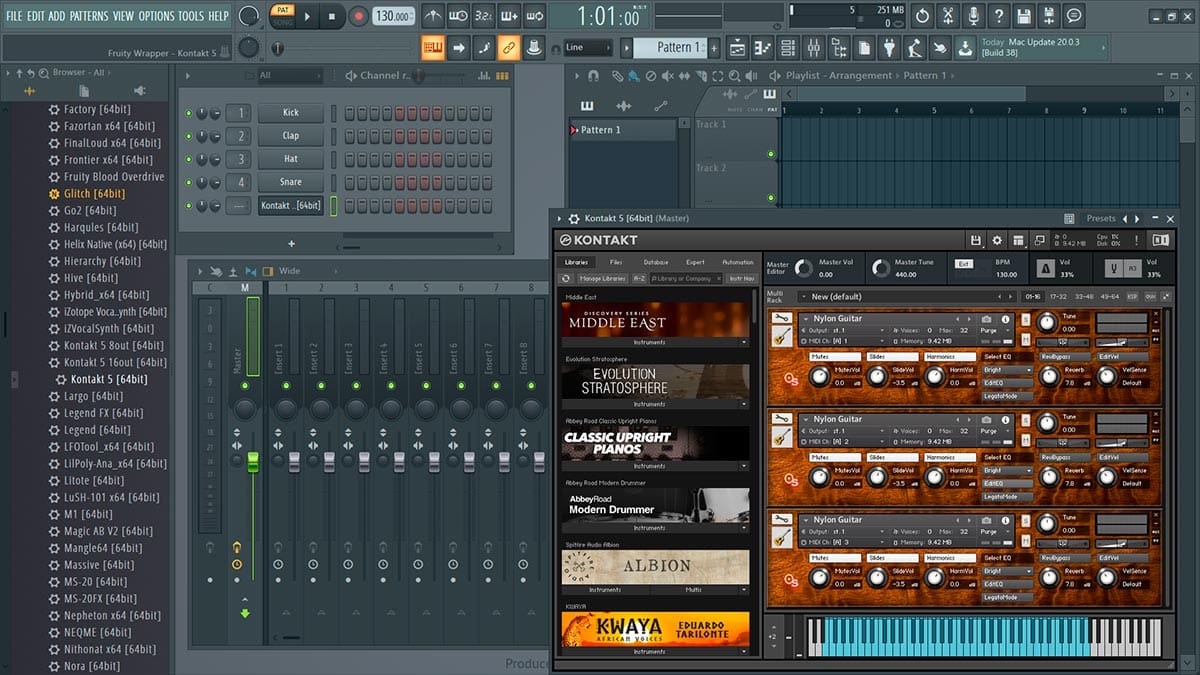Click the question mark help icon
The width and height of the screenshot is (1200, 675).
click(998, 16)
